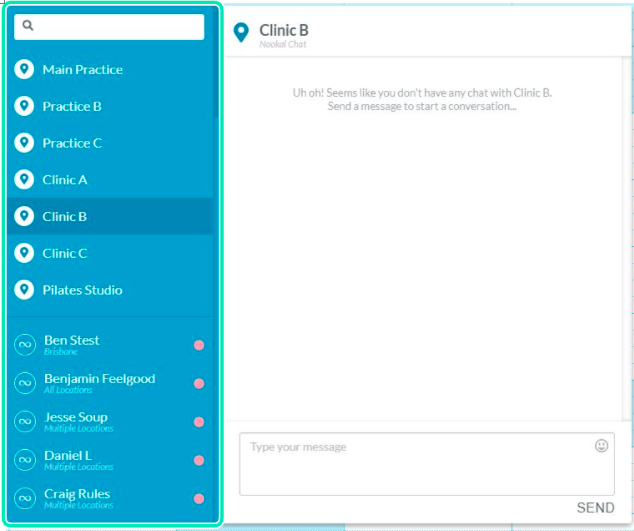Open chat with Daniel L

[x=110, y=460]
